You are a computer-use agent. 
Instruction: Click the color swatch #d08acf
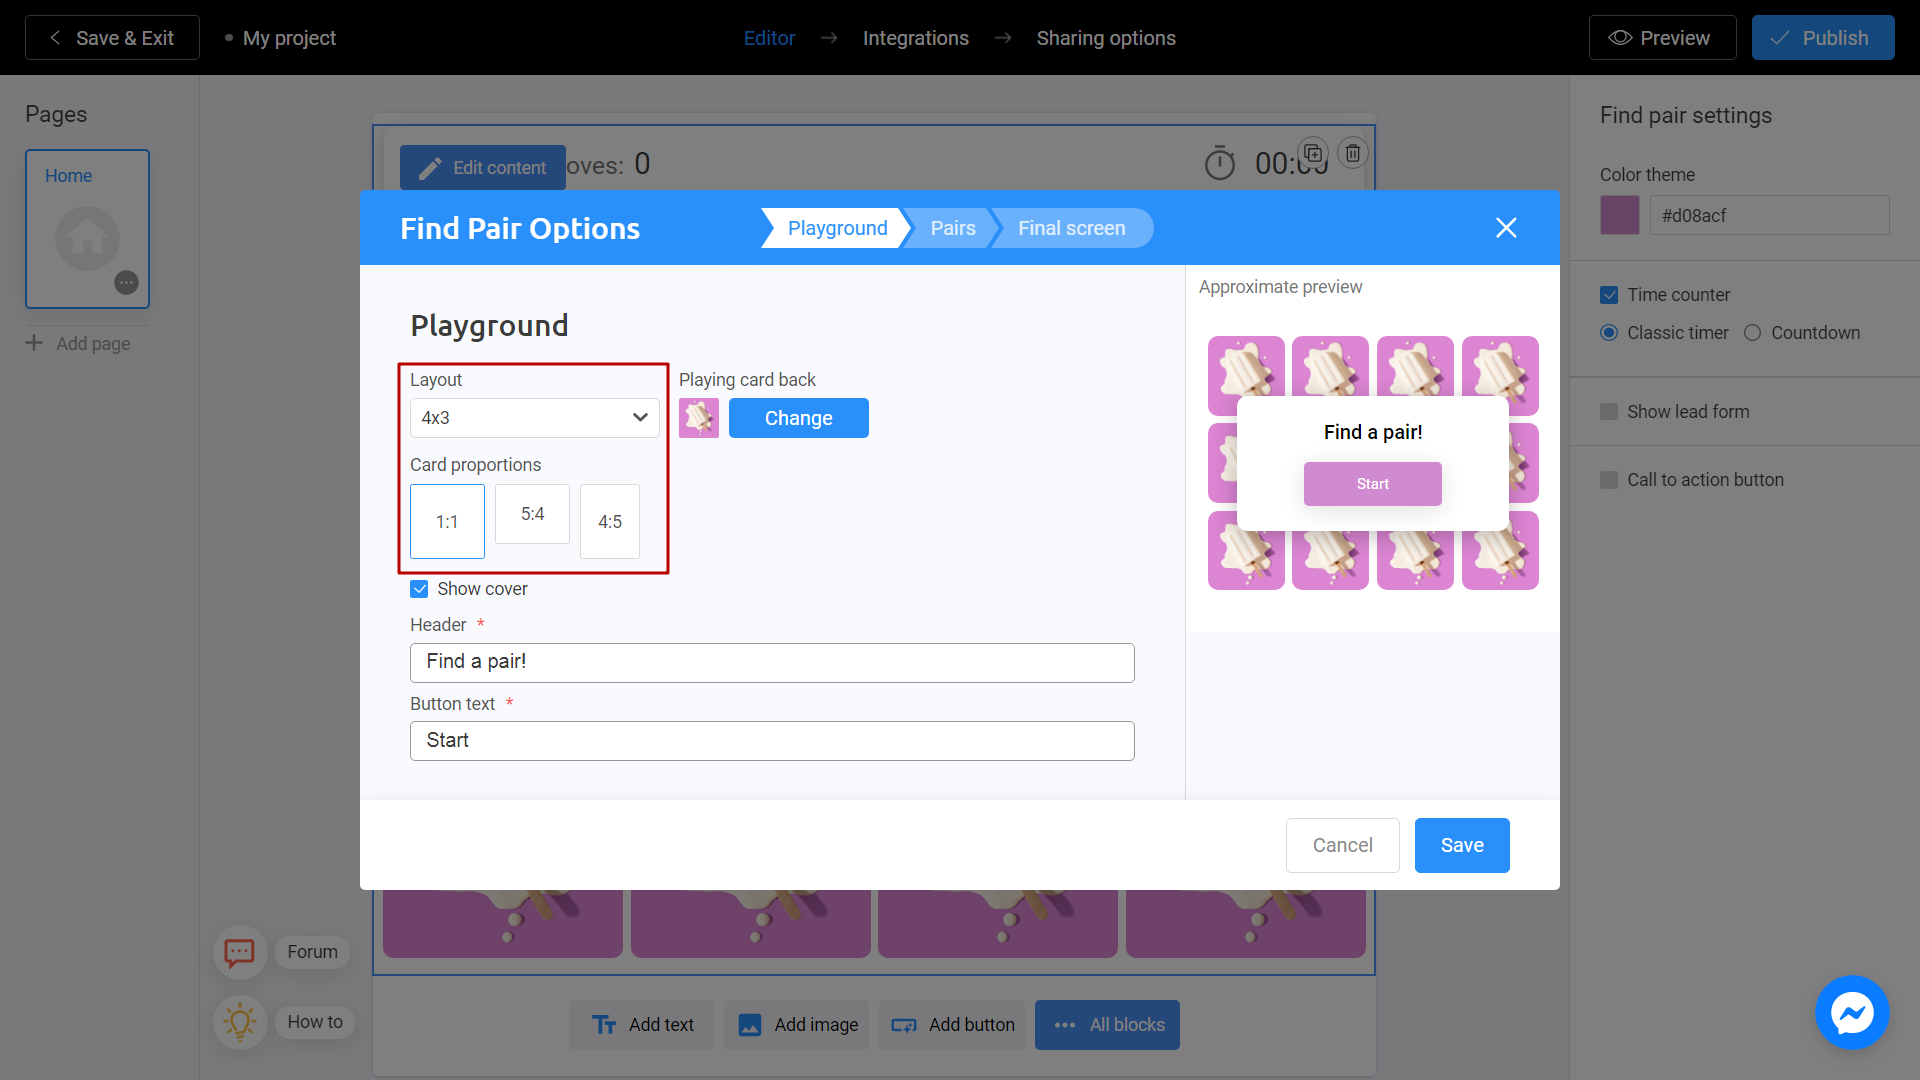[1619, 216]
